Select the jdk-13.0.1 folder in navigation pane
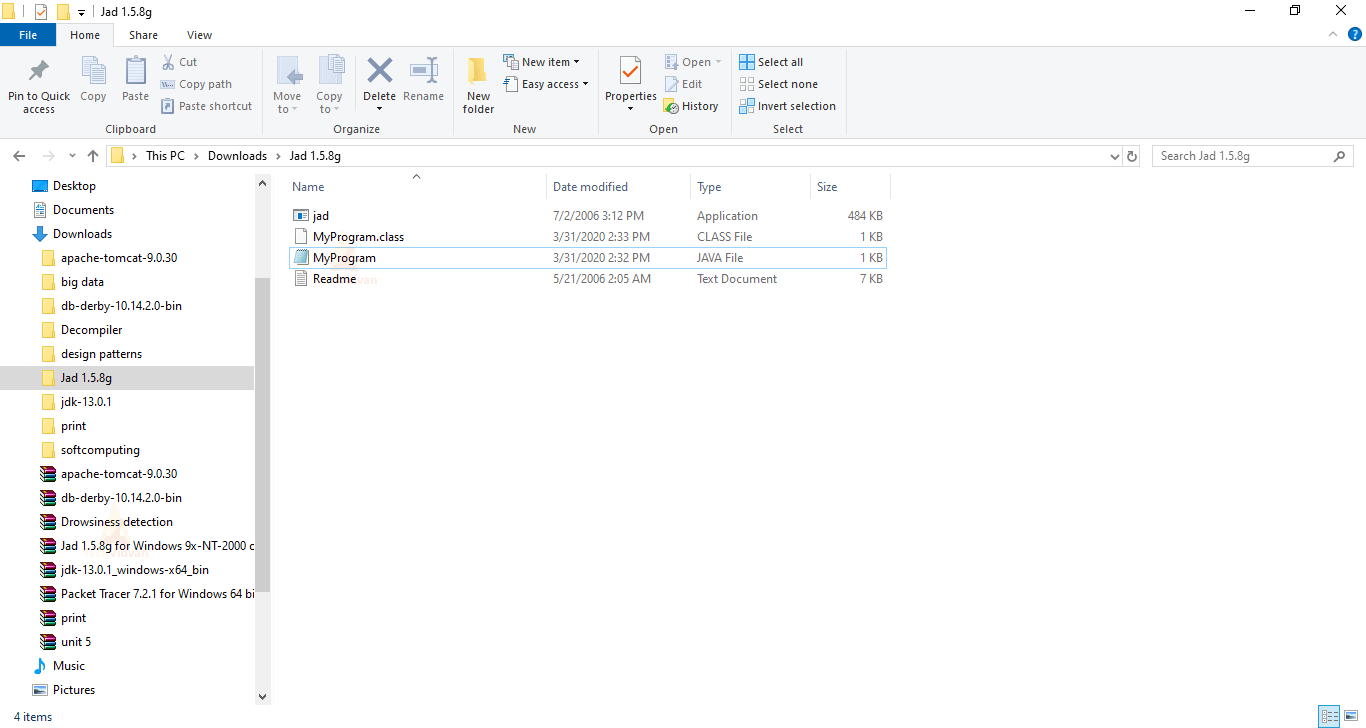Viewport: 1366px width, 728px height. [86, 402]
